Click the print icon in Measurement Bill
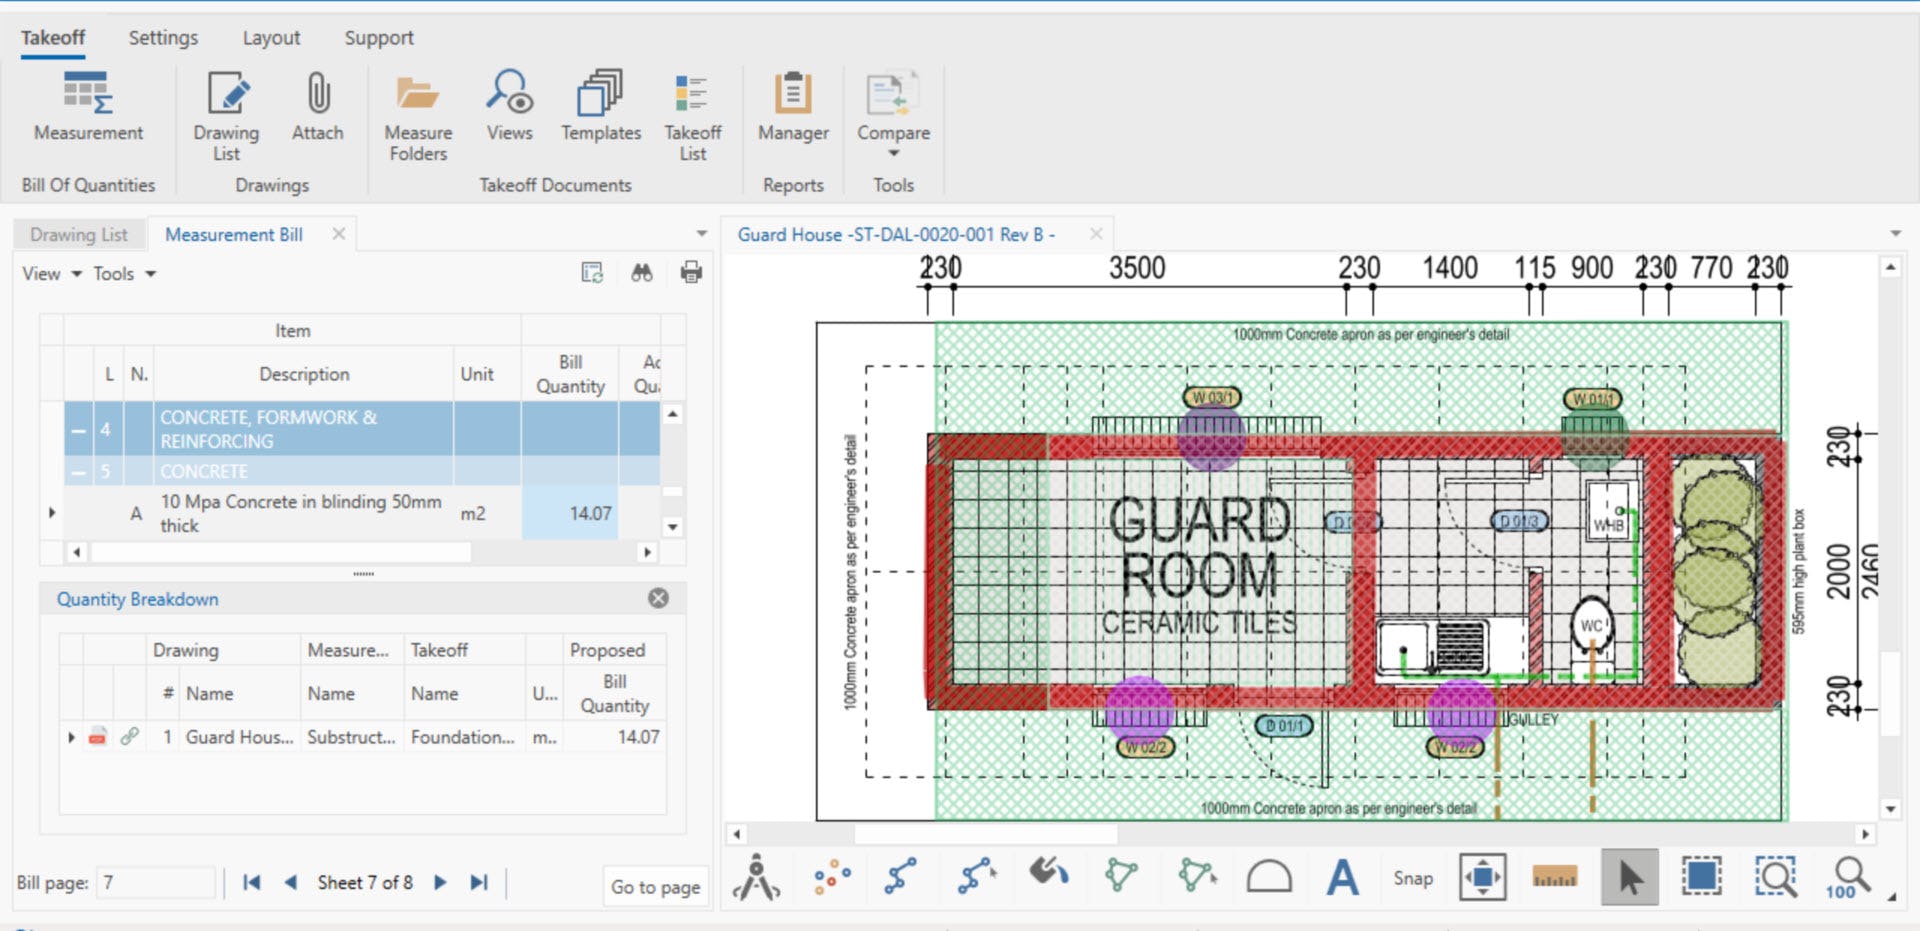This screenshot has width=1920, height=931. click(691, 272)
